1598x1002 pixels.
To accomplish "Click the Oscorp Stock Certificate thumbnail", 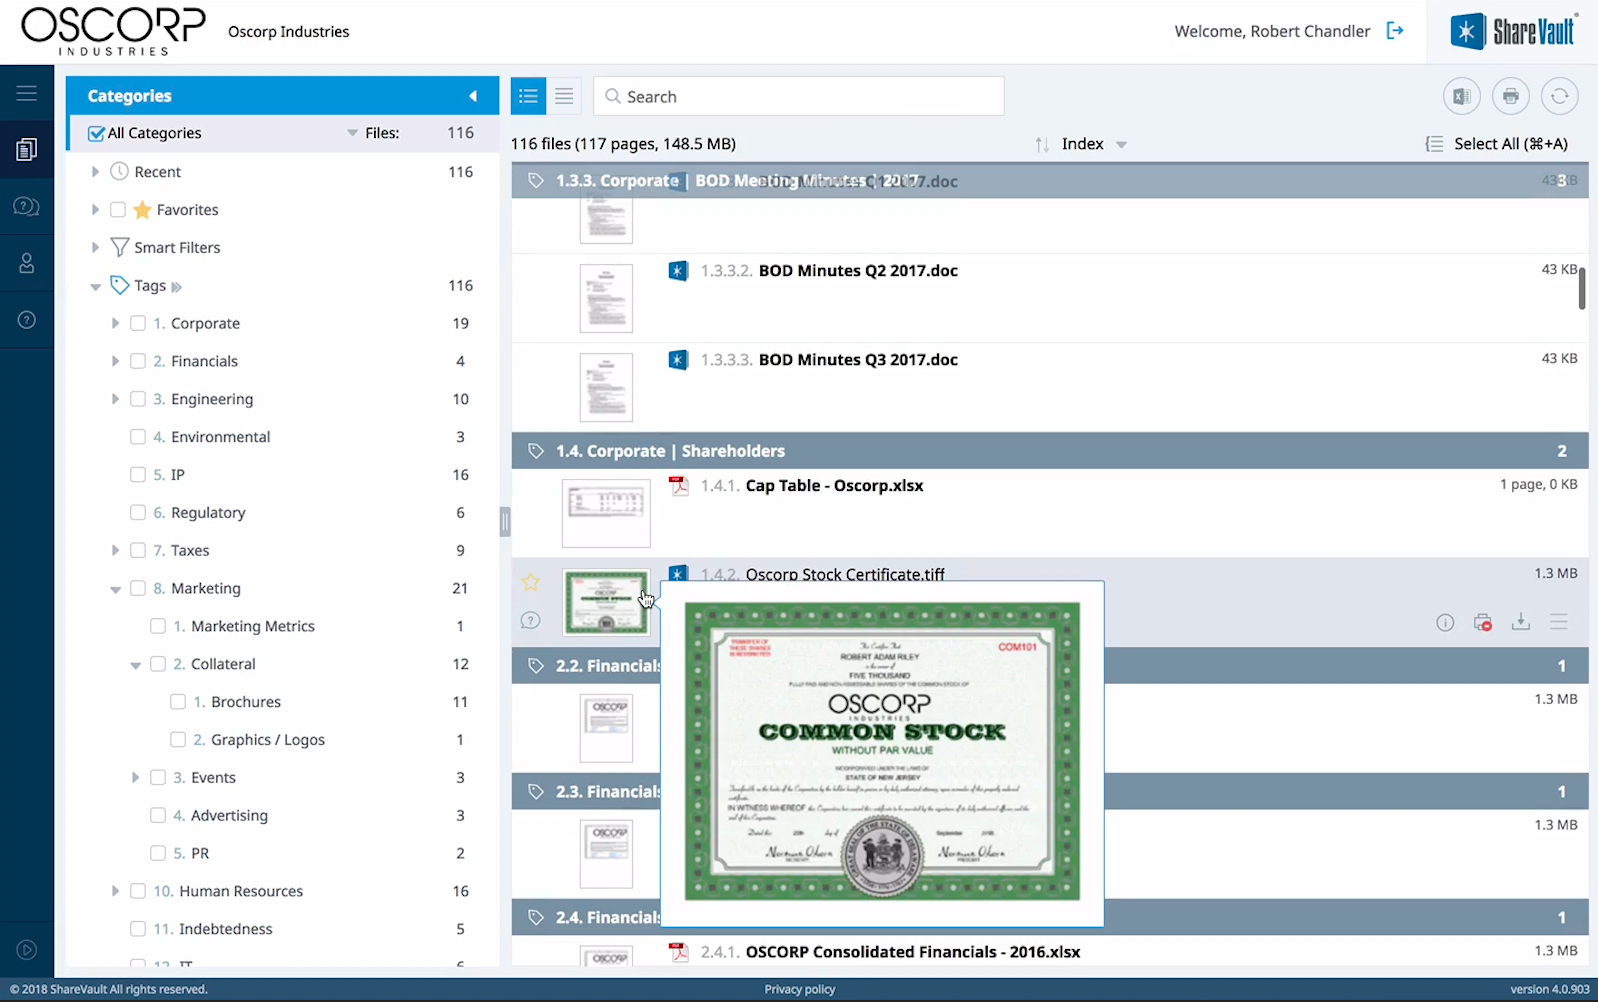I will tap(606, 602).
